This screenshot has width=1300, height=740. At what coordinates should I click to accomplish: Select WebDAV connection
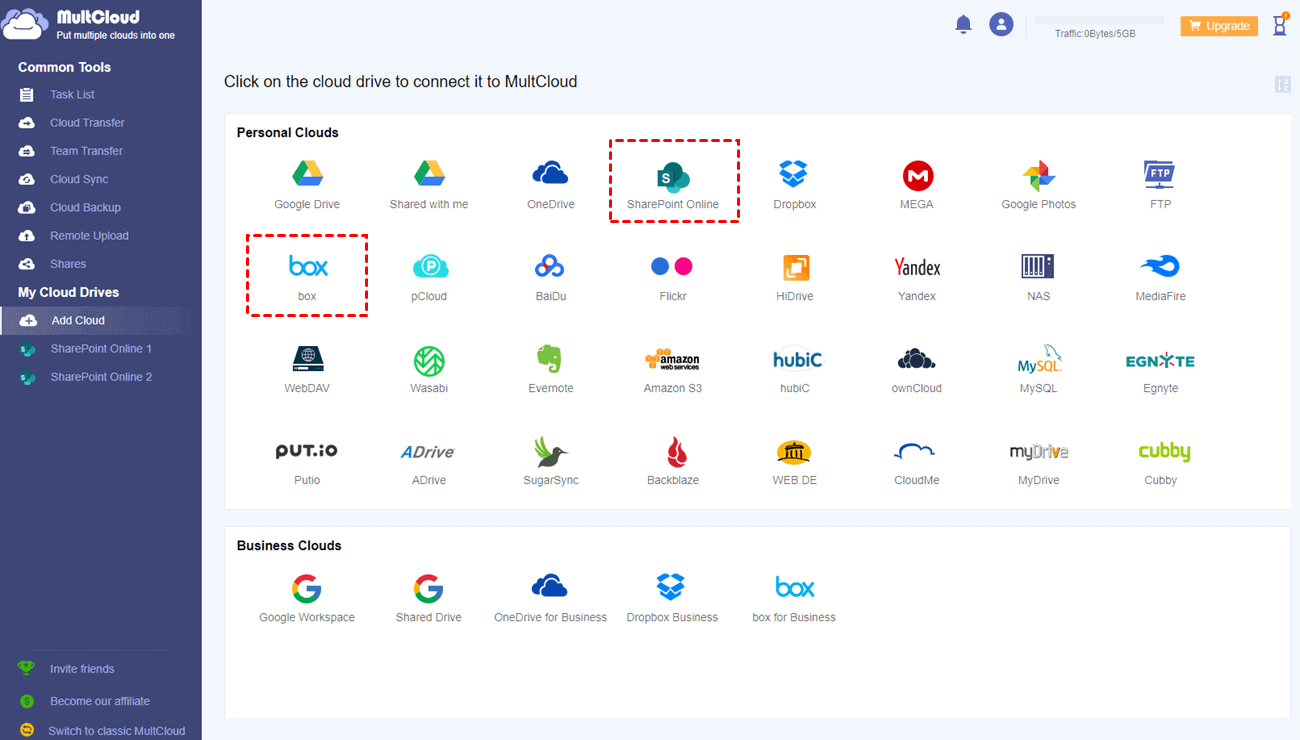click(x=307, y=368)
